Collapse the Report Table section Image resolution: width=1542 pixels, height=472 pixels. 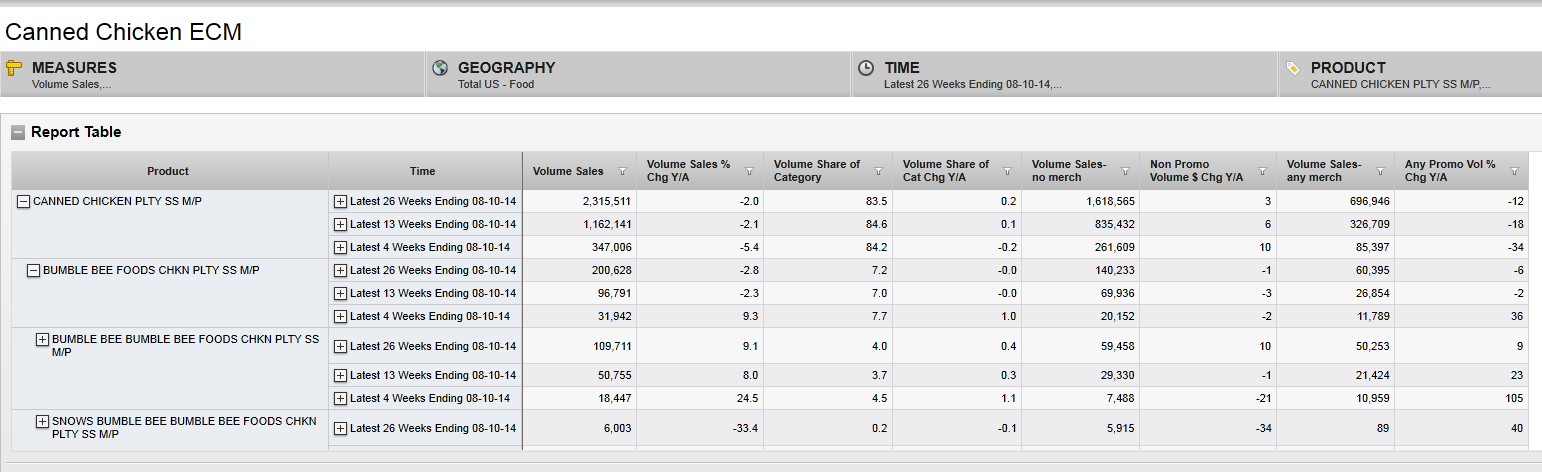[18, 132]
